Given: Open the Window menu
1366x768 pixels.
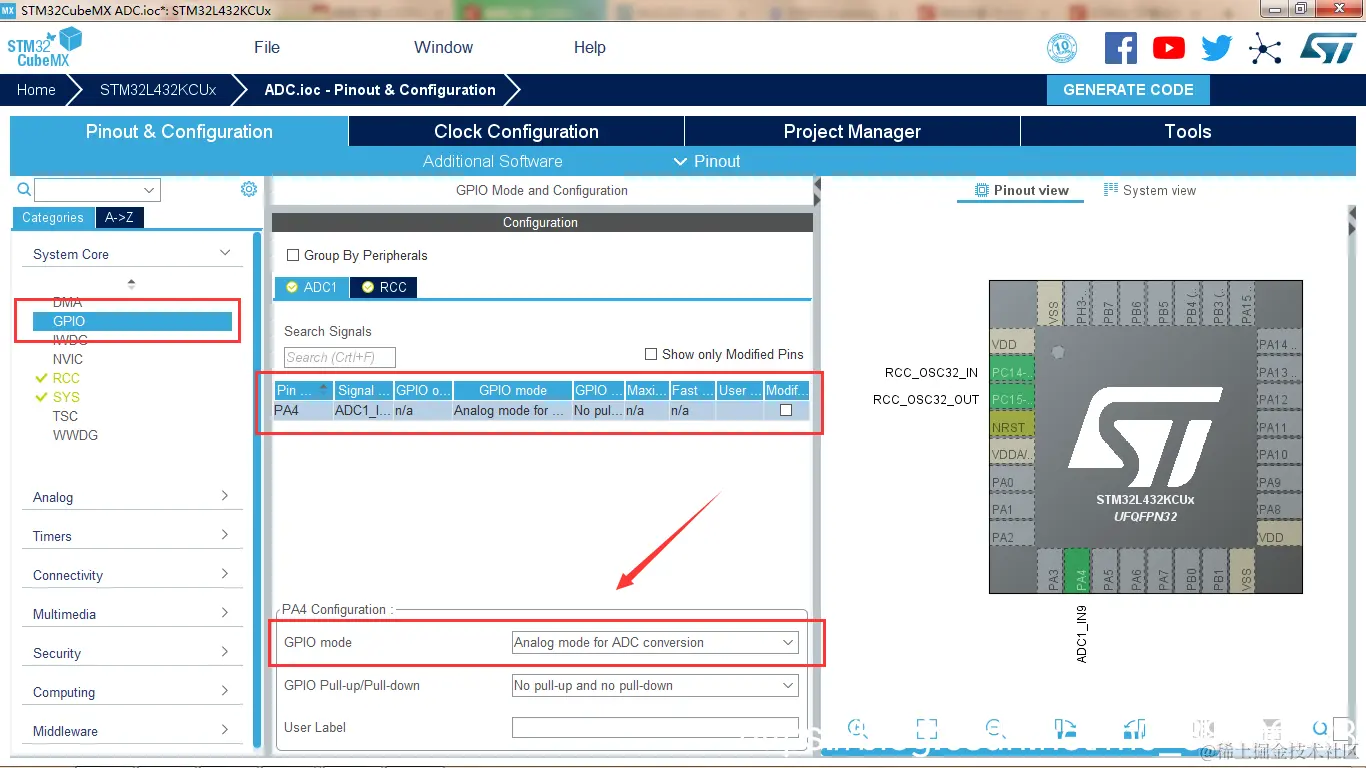Looking at the screenshot, I should click(x=443, y=47).
